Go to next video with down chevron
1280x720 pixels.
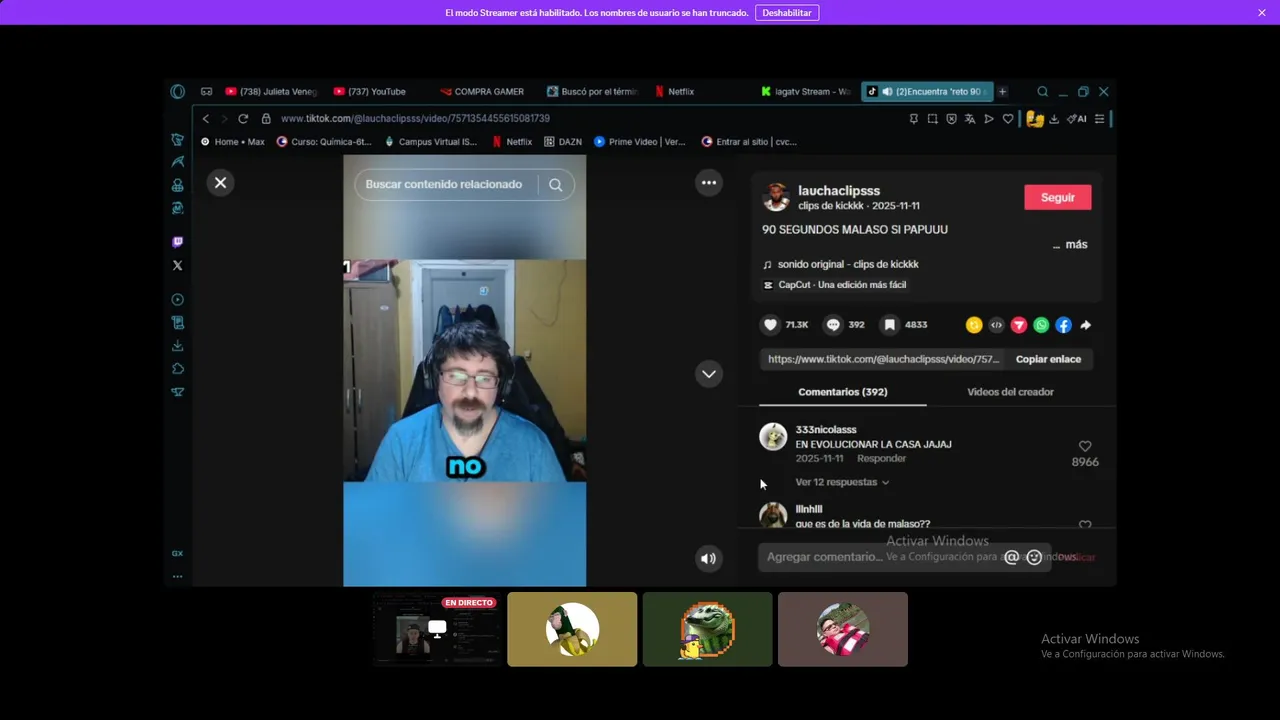tap(709, 374)
